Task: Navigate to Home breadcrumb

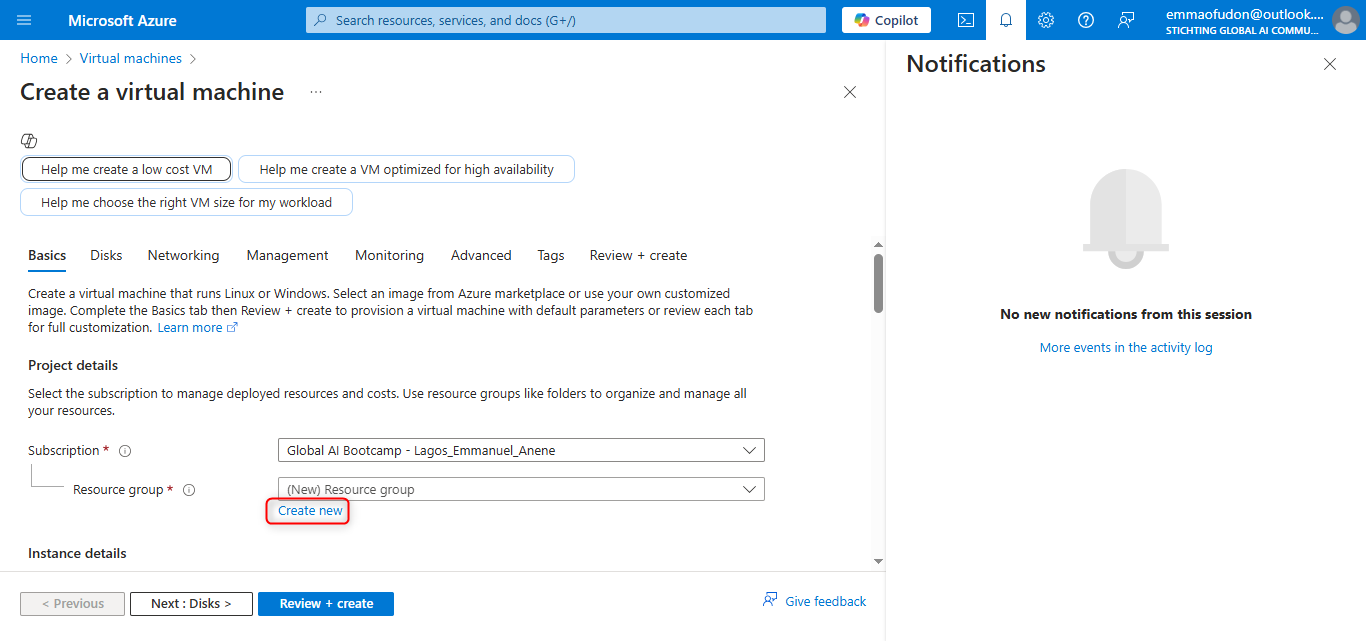Action: (39, 58)
